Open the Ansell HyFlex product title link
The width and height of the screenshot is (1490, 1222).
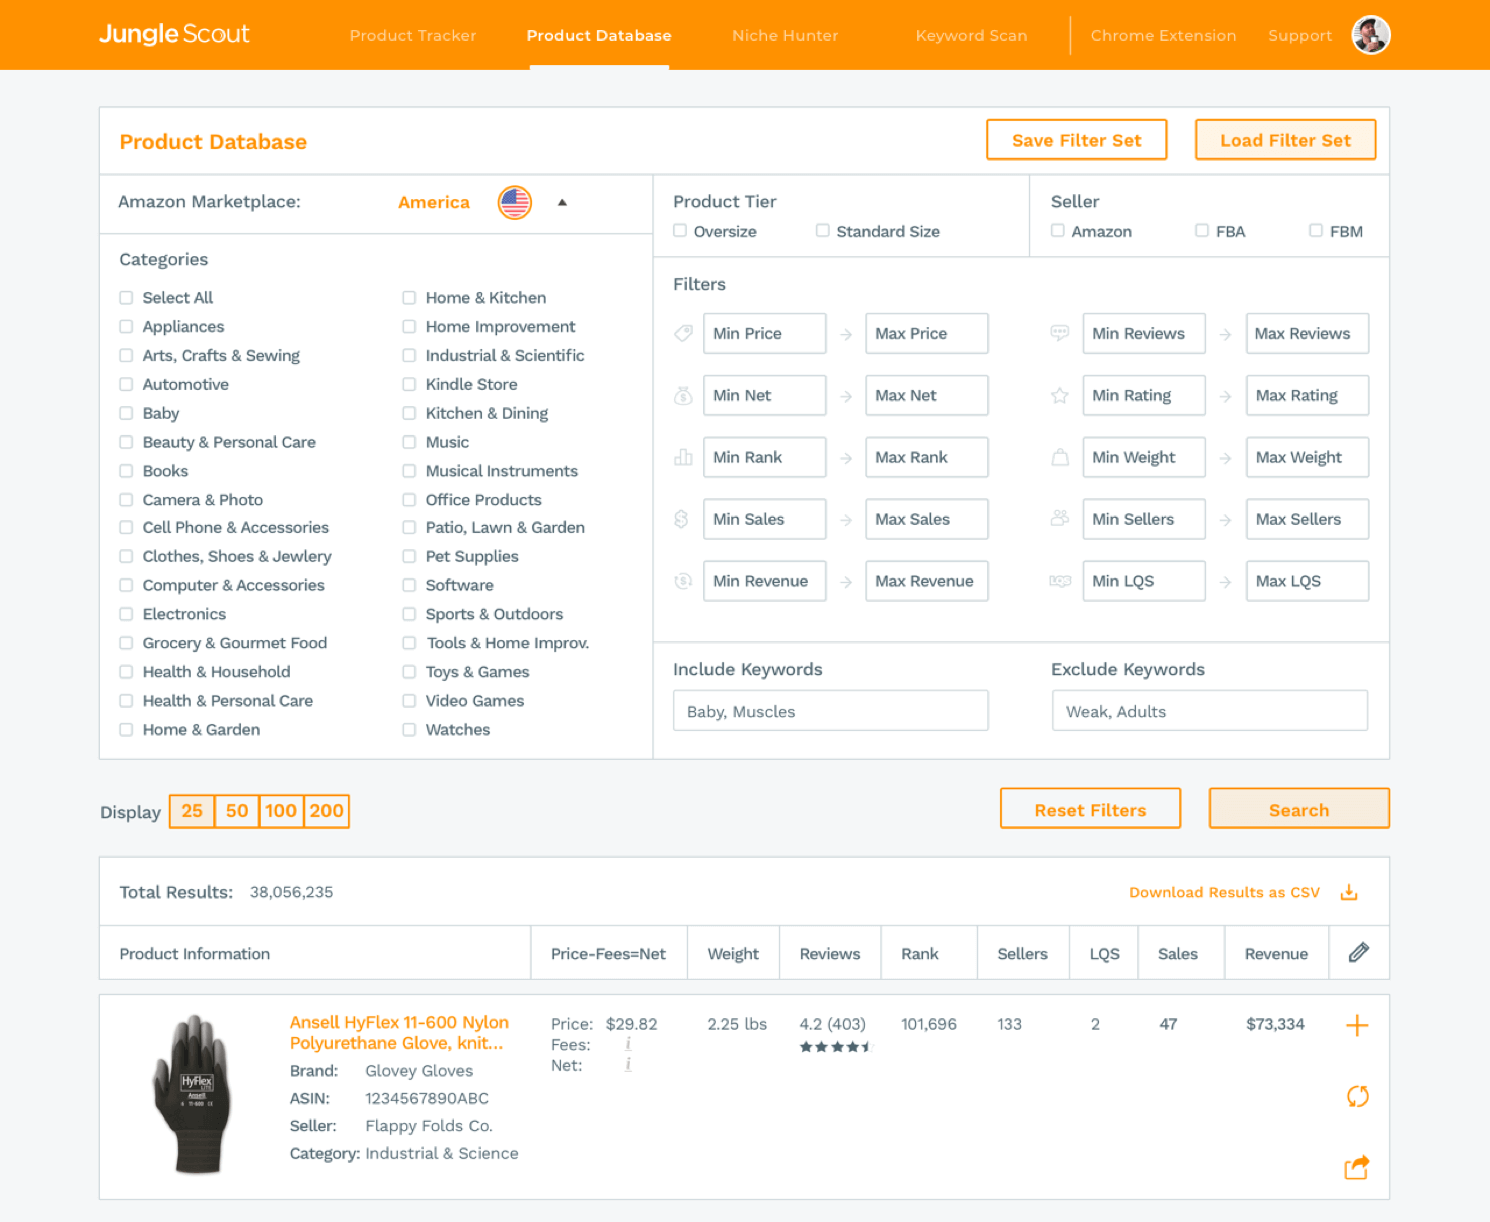(x=399, y=1032)
